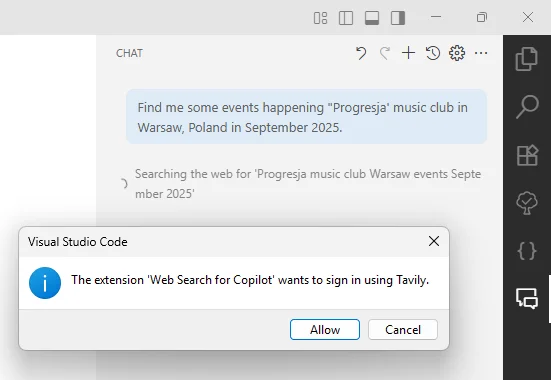This screenshot has height=380, width=551.
Task: Allow Web Search for Copilot sign-in
Action: [325, 330]
